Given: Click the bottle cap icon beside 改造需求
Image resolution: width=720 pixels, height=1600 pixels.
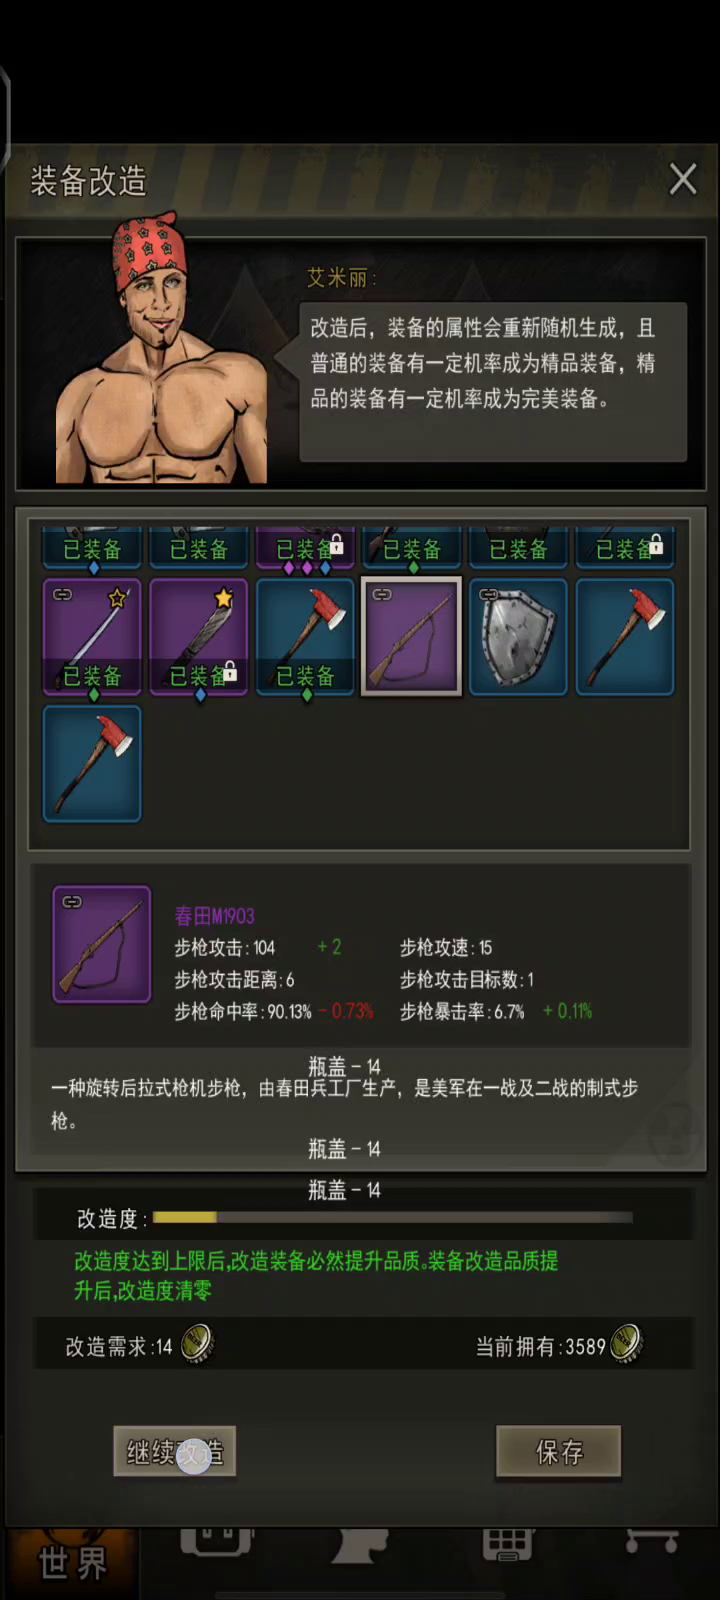Looking at the screenshot, I should pyautogui.click(x=197, y=1345).
